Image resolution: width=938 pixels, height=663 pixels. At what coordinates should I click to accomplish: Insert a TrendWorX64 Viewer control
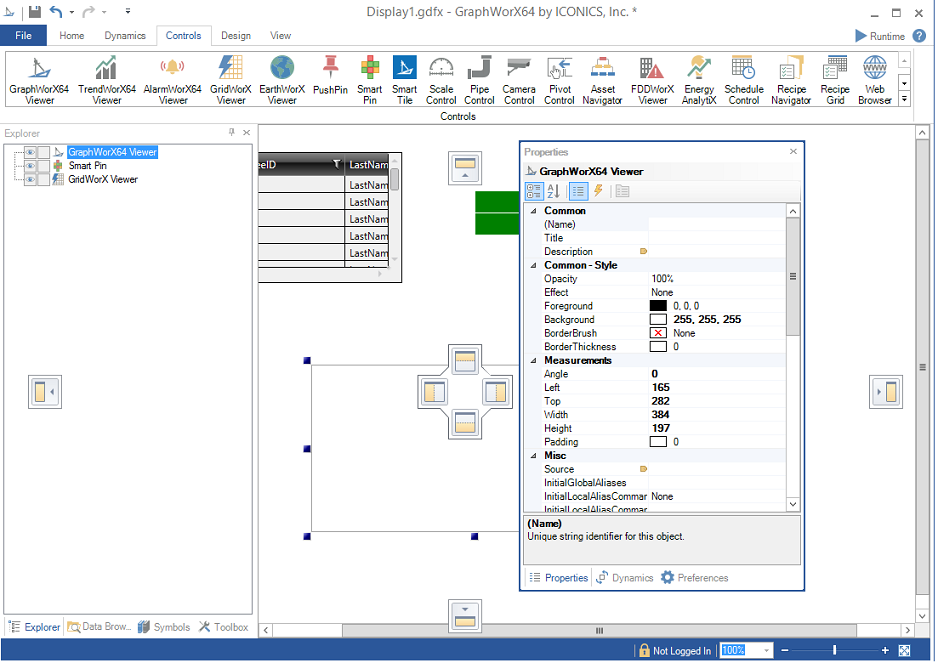point(106,80)
